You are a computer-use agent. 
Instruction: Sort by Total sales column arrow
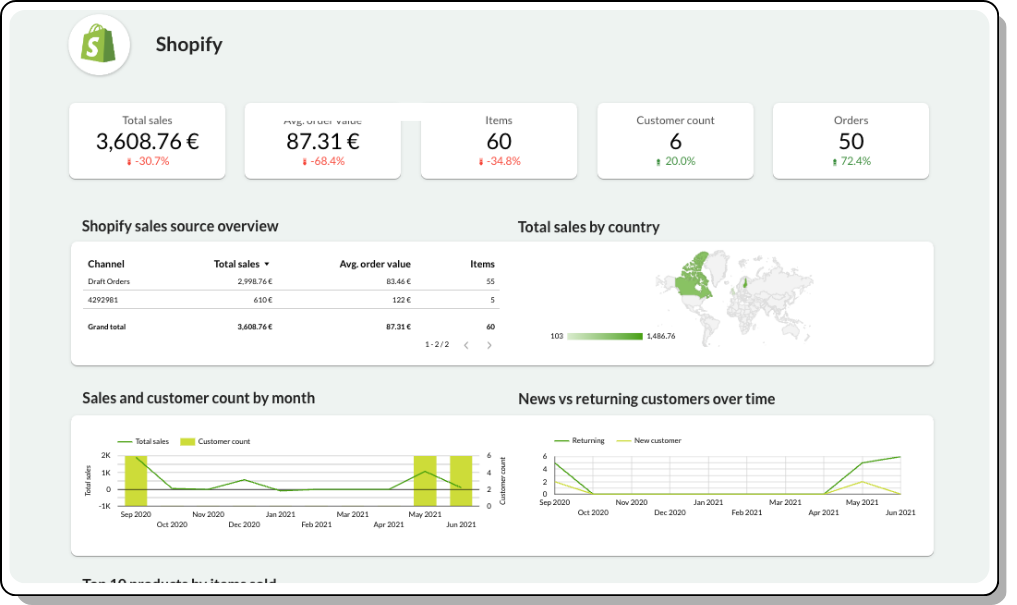[267, 264]
